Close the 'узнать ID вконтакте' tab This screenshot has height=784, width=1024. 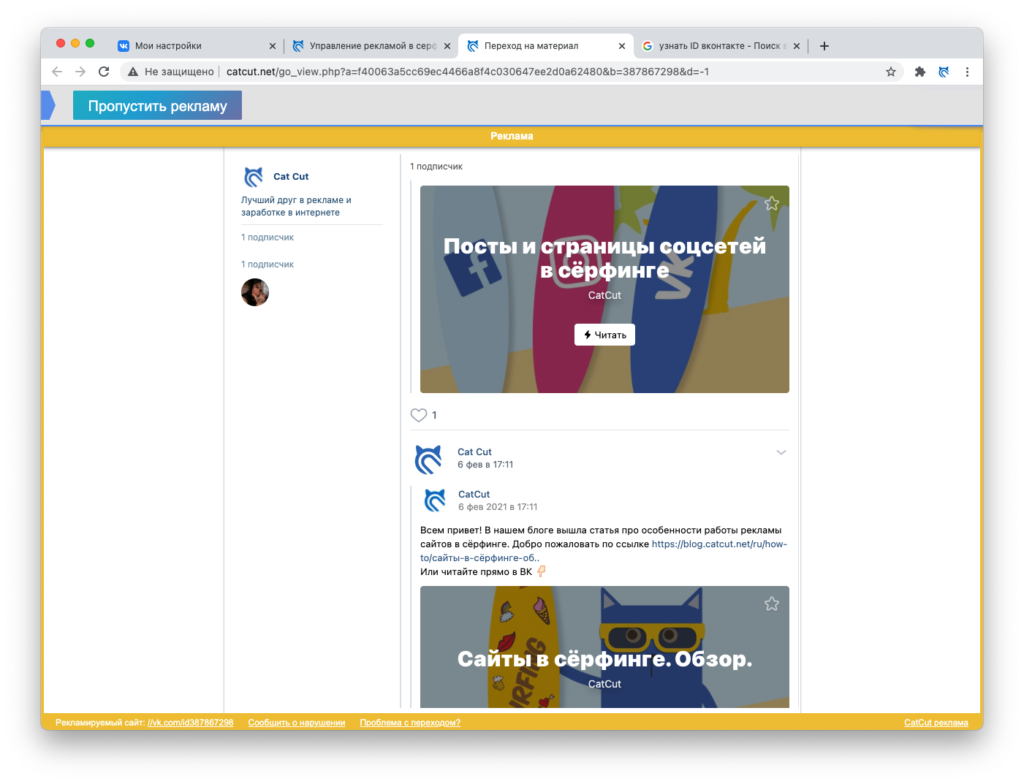tap(797, 46)
